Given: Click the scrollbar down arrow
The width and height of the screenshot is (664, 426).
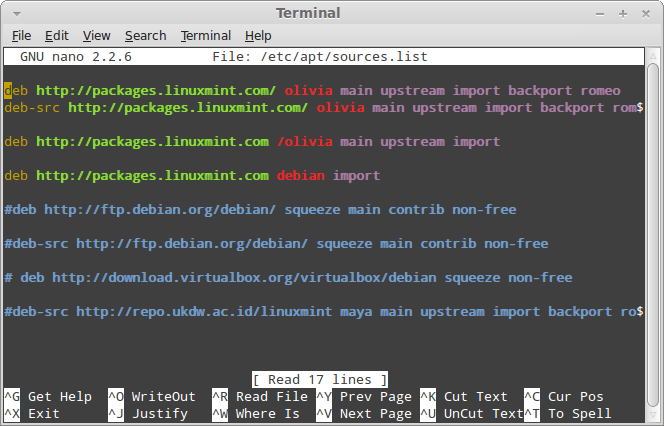Looking at the screenshot, I should coord(653,415).
